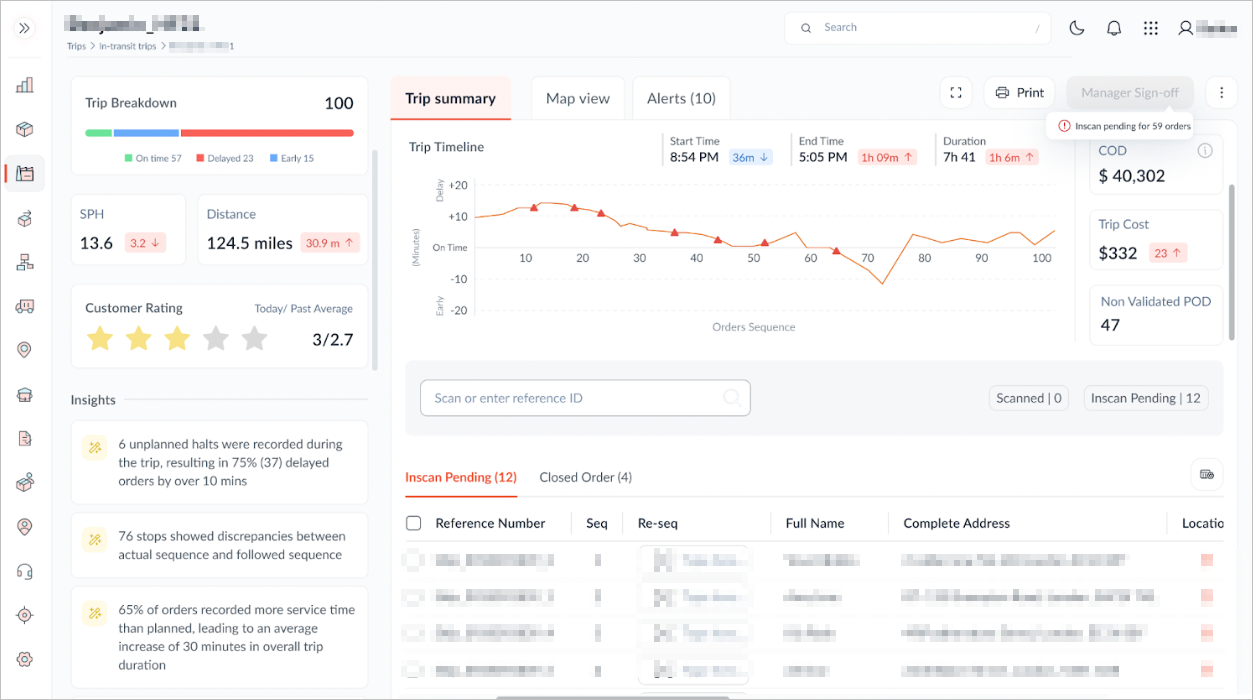
Task: Click the Delayed 23 legend
Action: click(225, 158)
